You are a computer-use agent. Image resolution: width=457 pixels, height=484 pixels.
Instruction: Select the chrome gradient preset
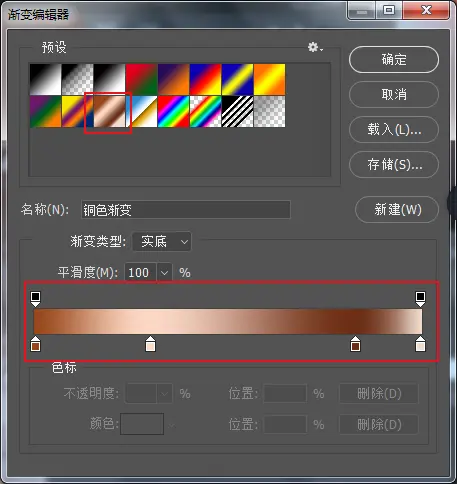[x=141, y=111]
